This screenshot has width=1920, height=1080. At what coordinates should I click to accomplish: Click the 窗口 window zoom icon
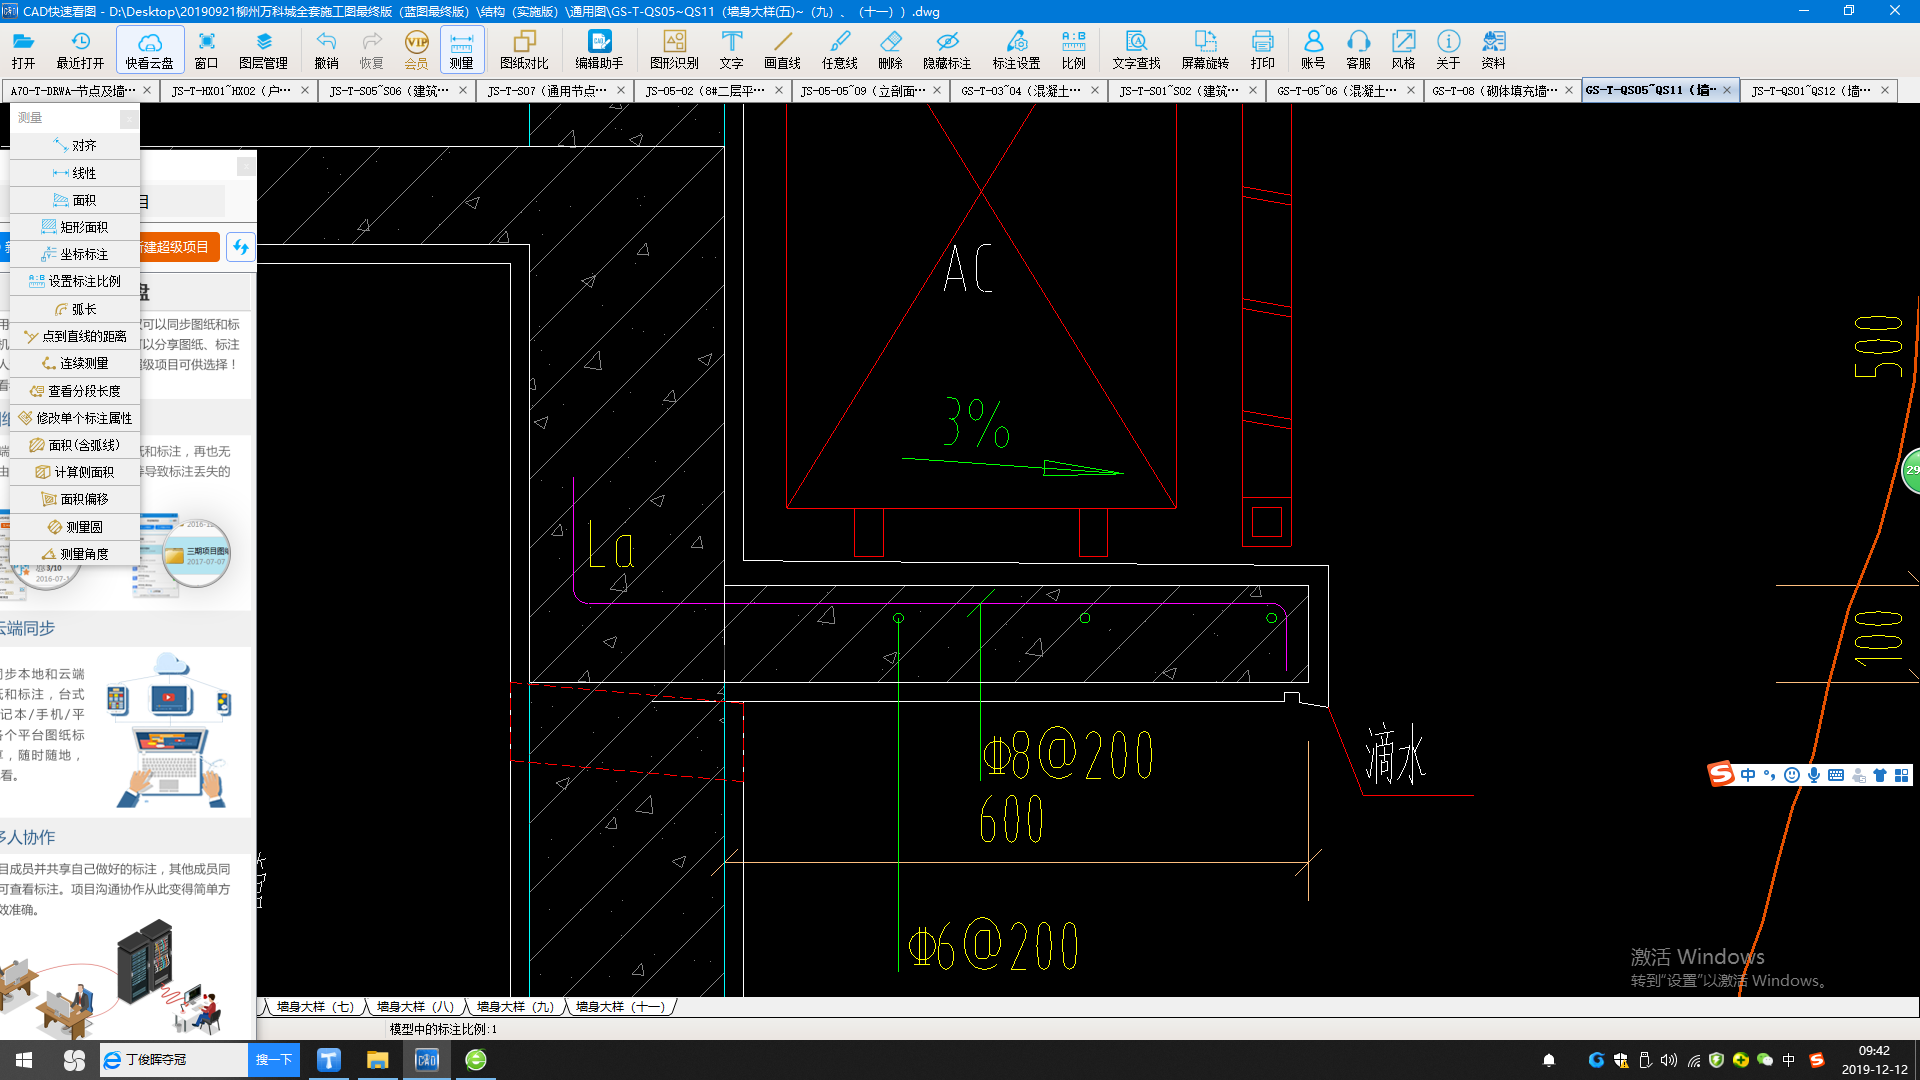point(206,49)
